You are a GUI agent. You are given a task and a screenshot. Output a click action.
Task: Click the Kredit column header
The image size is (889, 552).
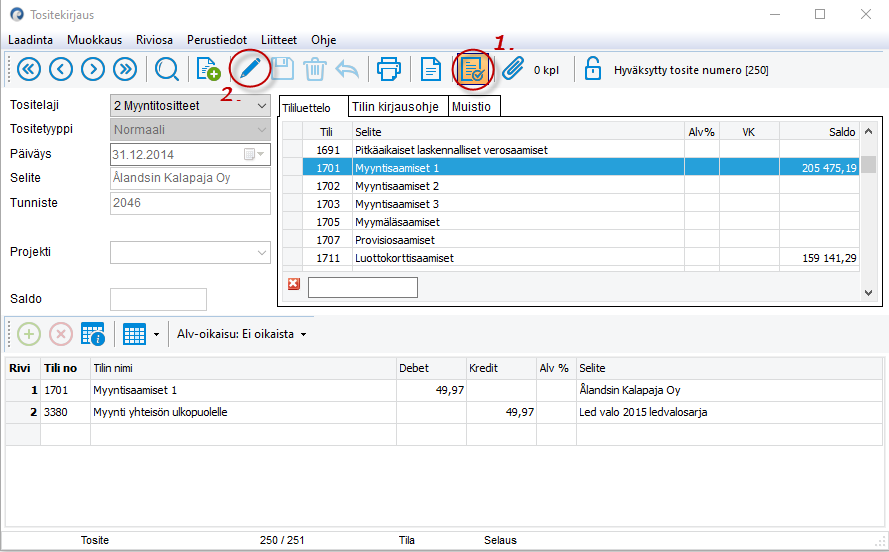click(501, 368)
